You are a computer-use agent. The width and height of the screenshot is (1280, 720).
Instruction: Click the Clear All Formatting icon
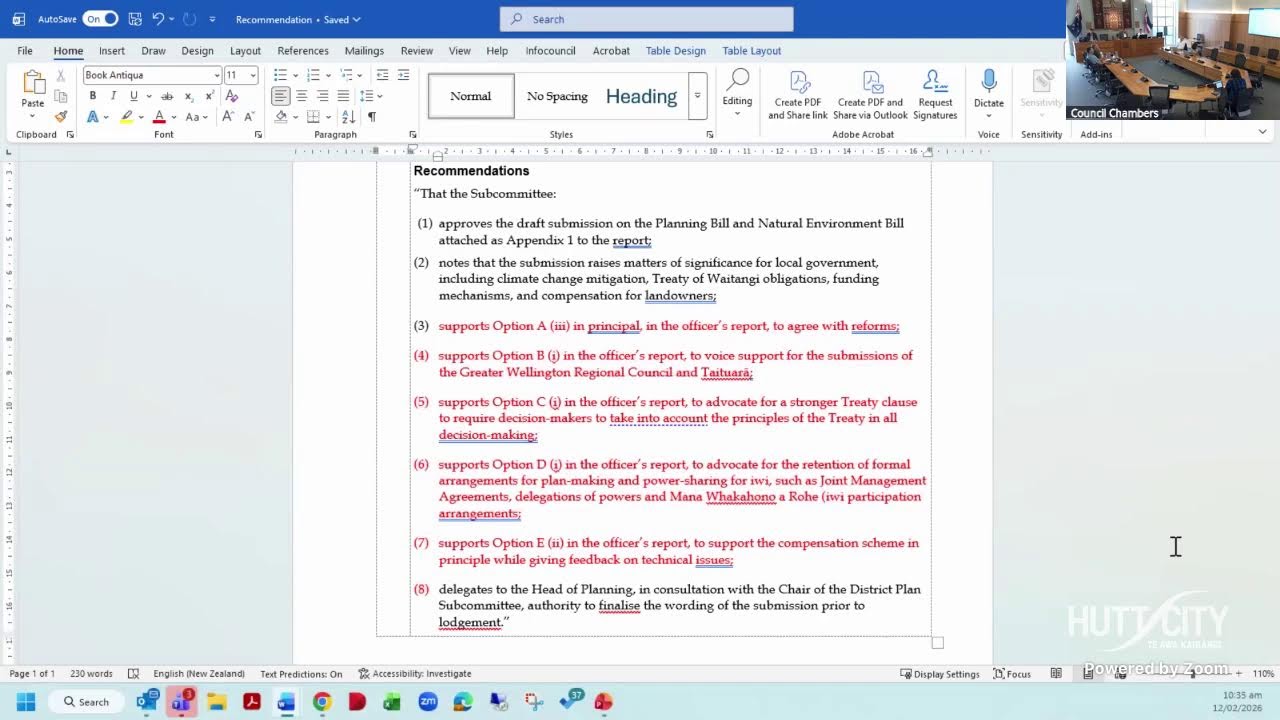click(232, 96)
